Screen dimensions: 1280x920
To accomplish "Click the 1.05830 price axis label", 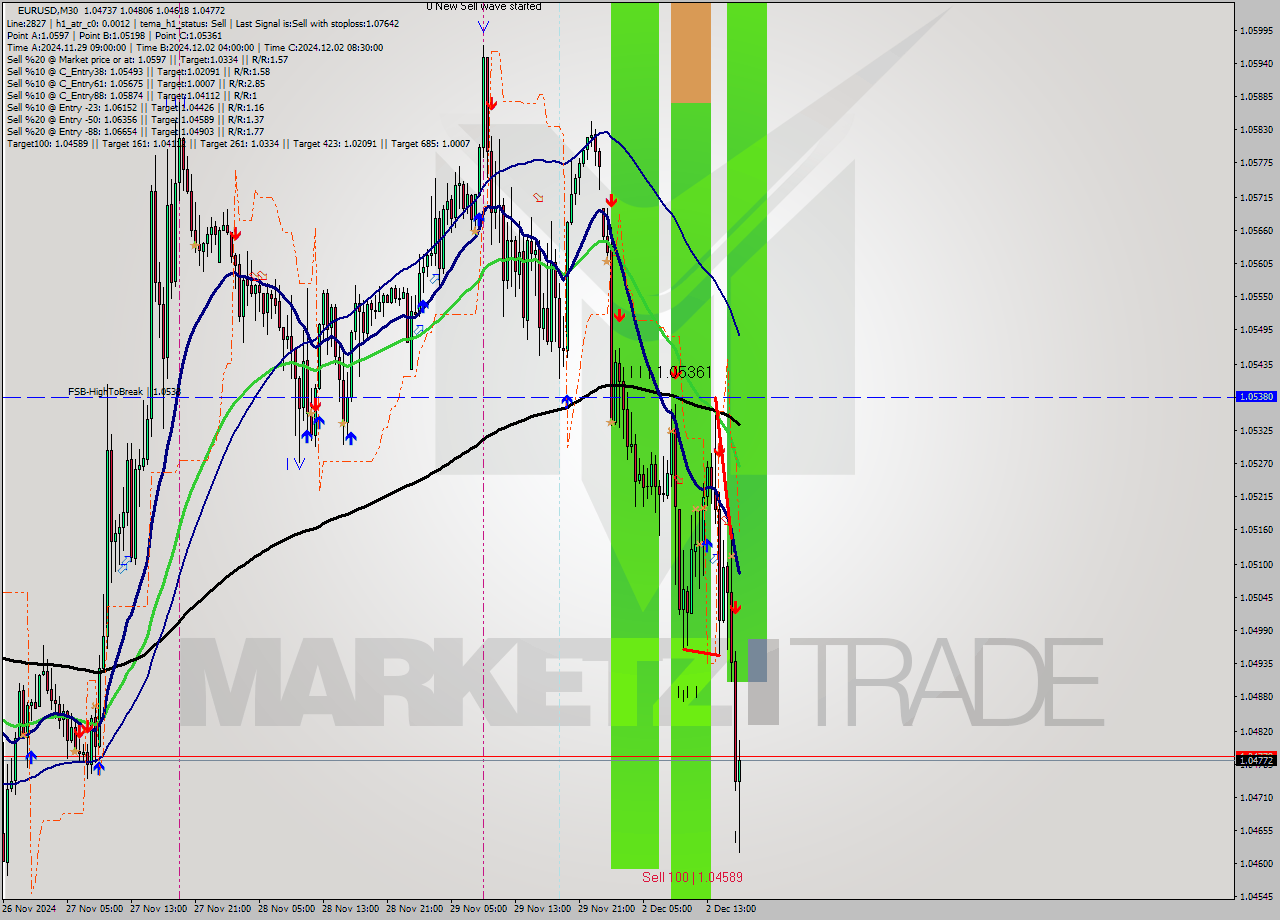I will [1256, 130].
